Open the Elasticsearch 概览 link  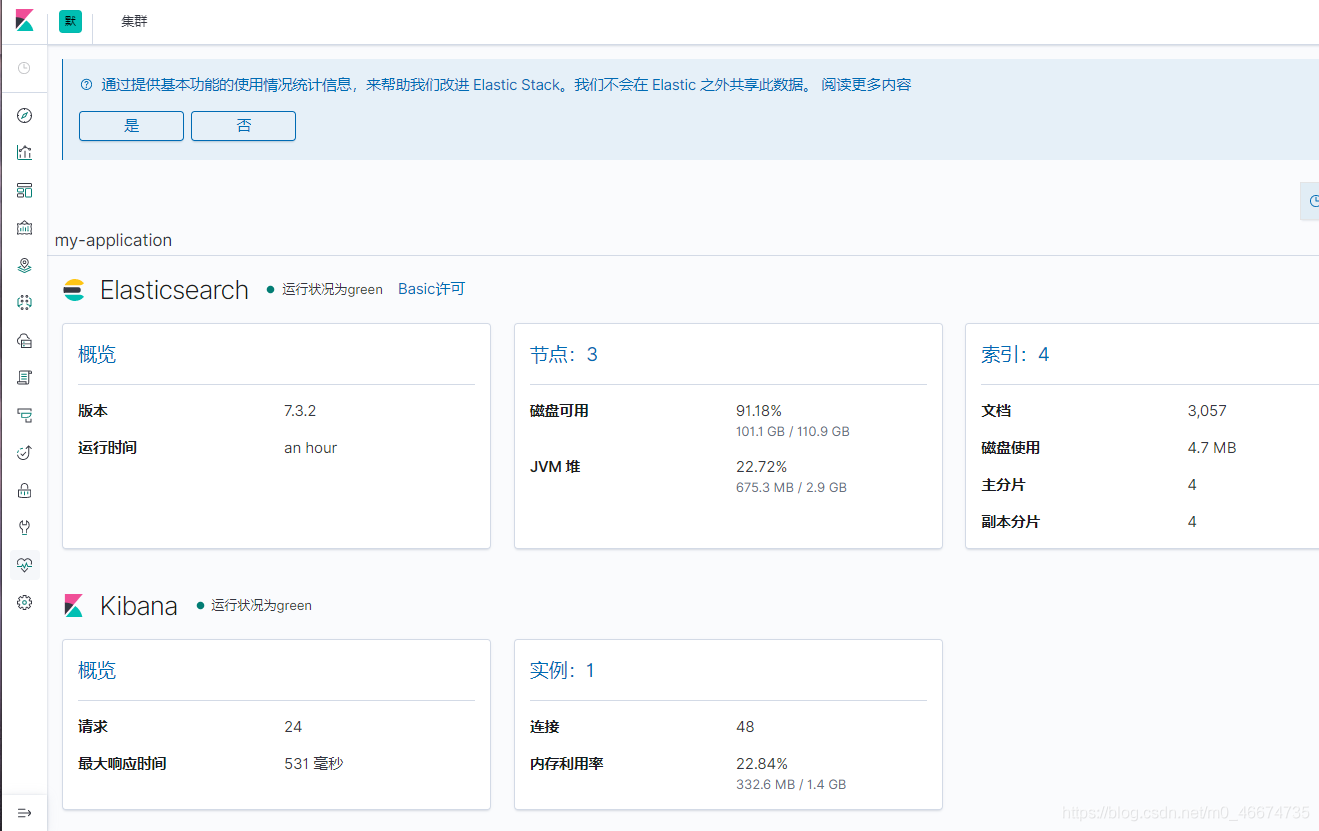97,355
